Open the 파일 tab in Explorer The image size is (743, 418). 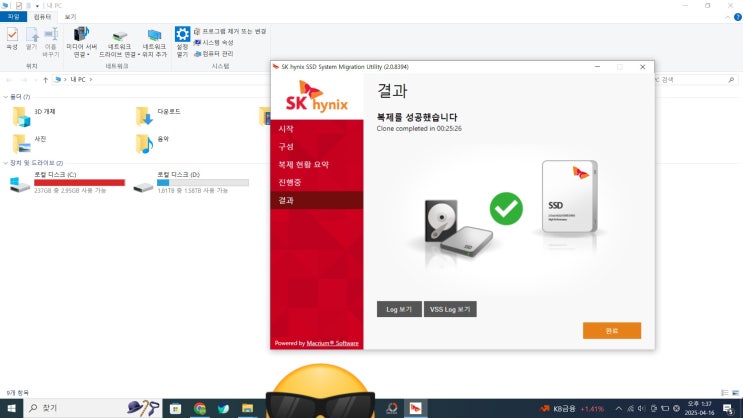[x=13, y=17]
